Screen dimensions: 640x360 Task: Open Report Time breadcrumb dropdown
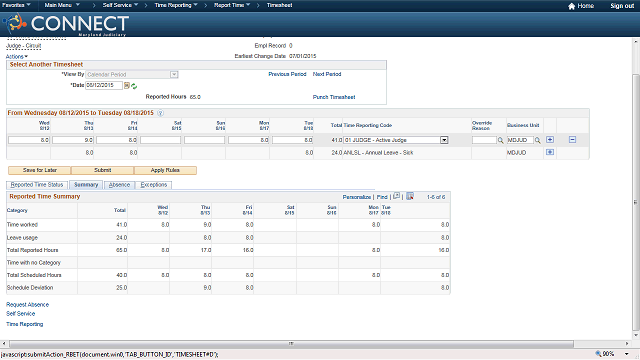coord(232,5)
